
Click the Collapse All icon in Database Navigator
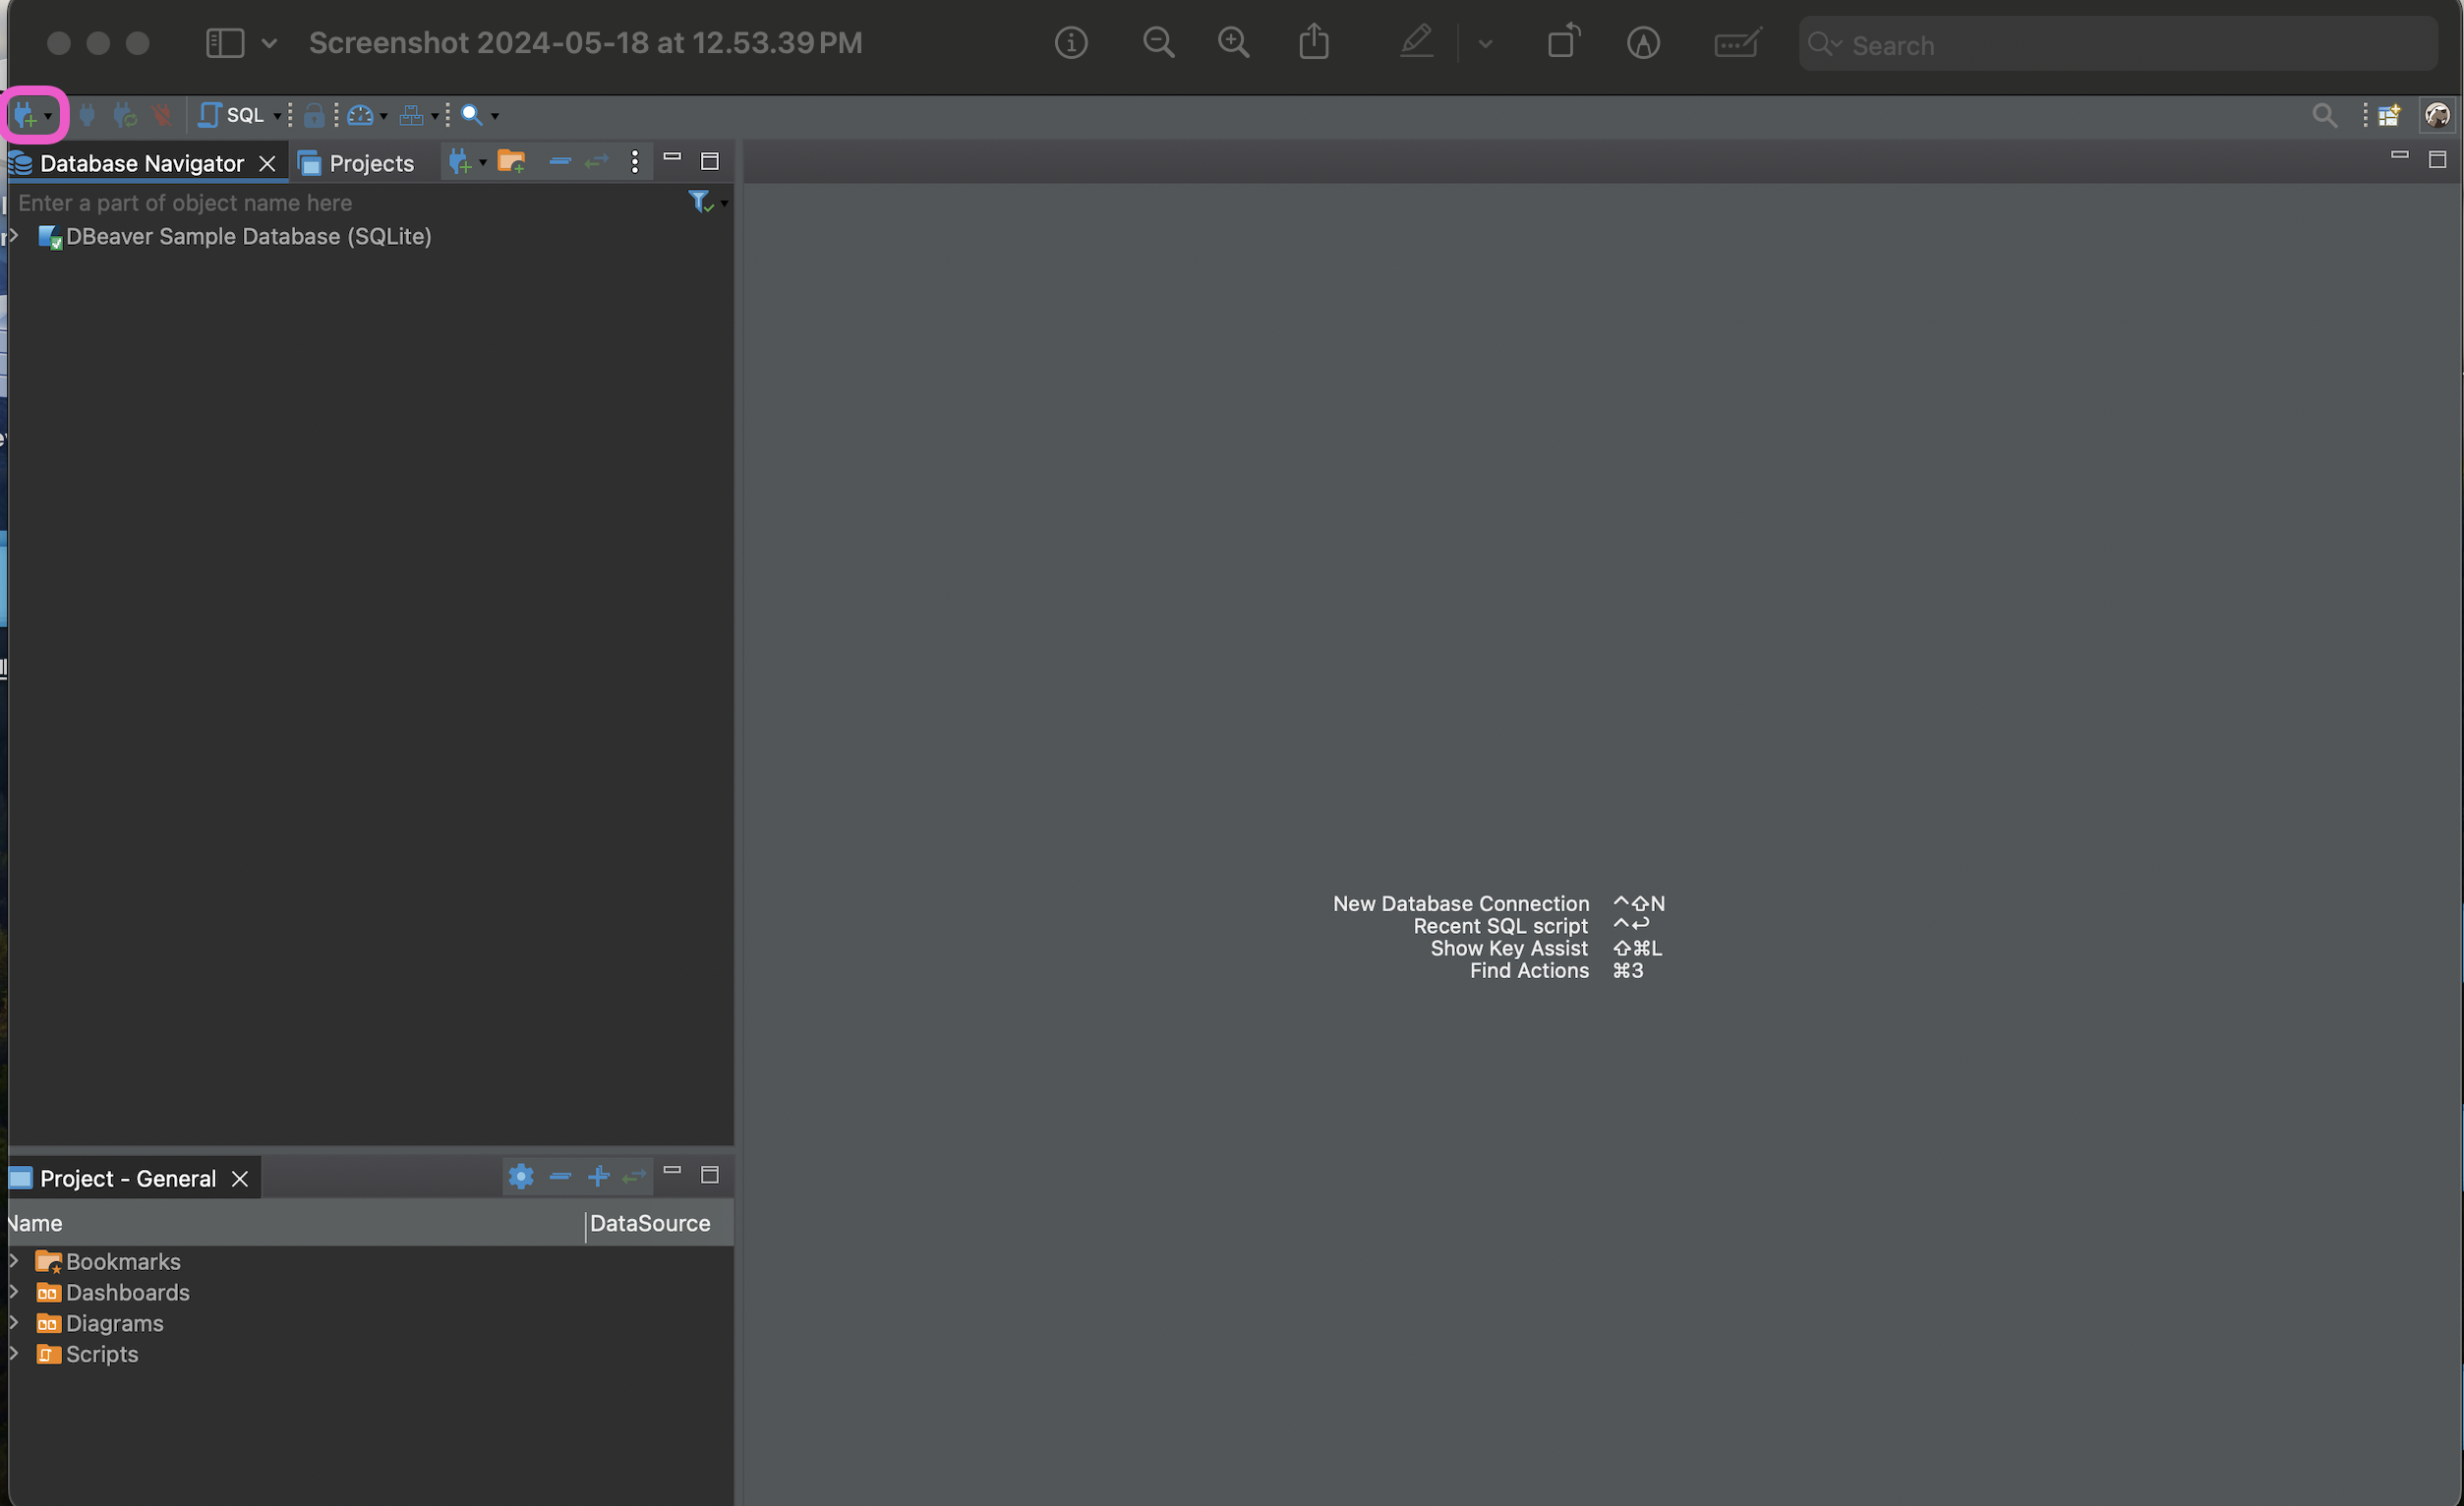(560, 162)
